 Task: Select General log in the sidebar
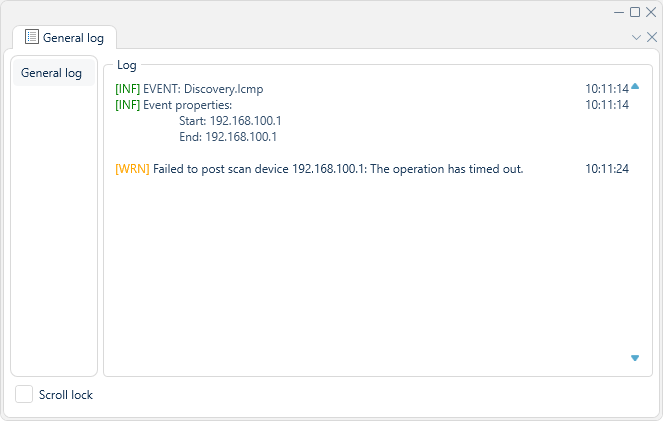(54, 73)
